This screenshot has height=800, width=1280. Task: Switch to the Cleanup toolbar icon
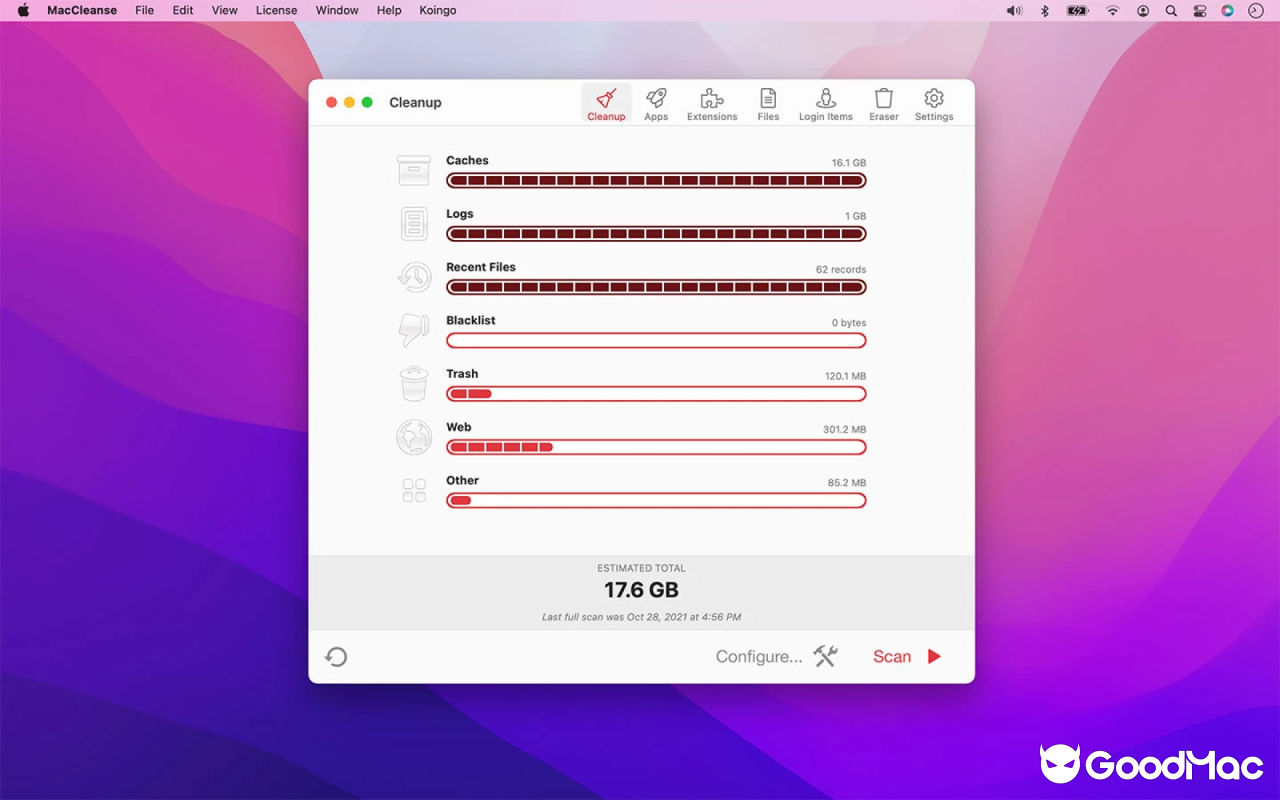(606, 100)
